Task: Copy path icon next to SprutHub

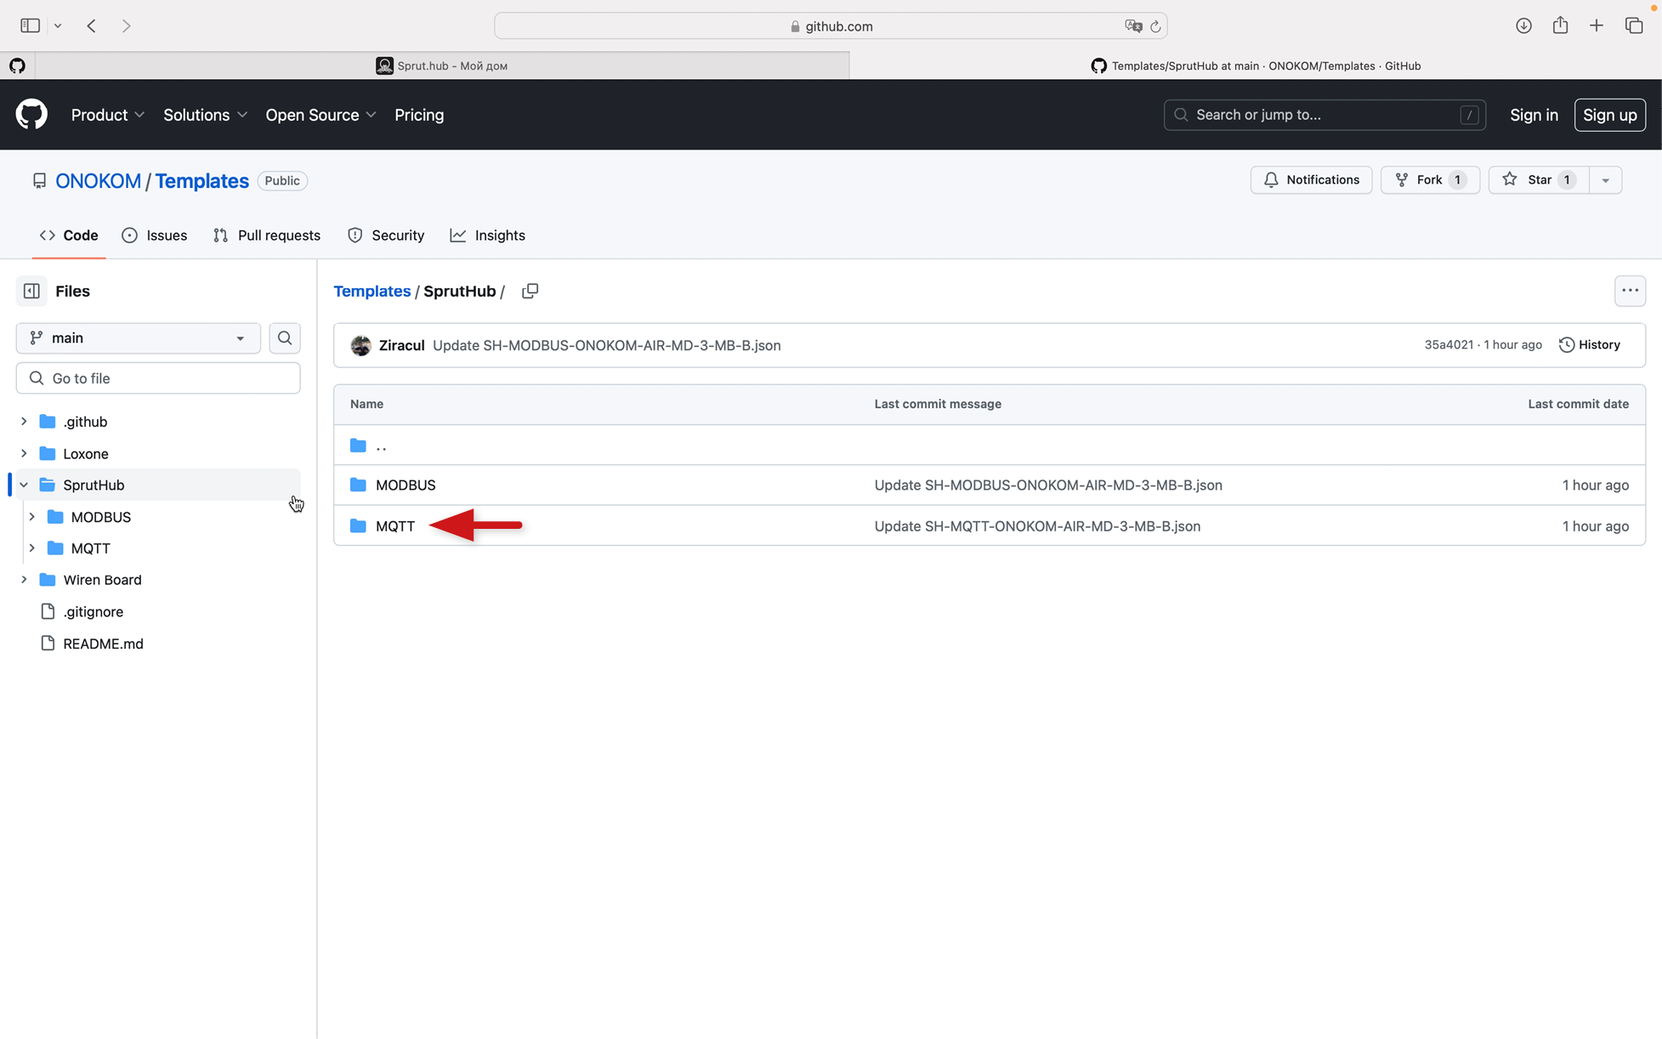Action: click(x=530, y=291)
